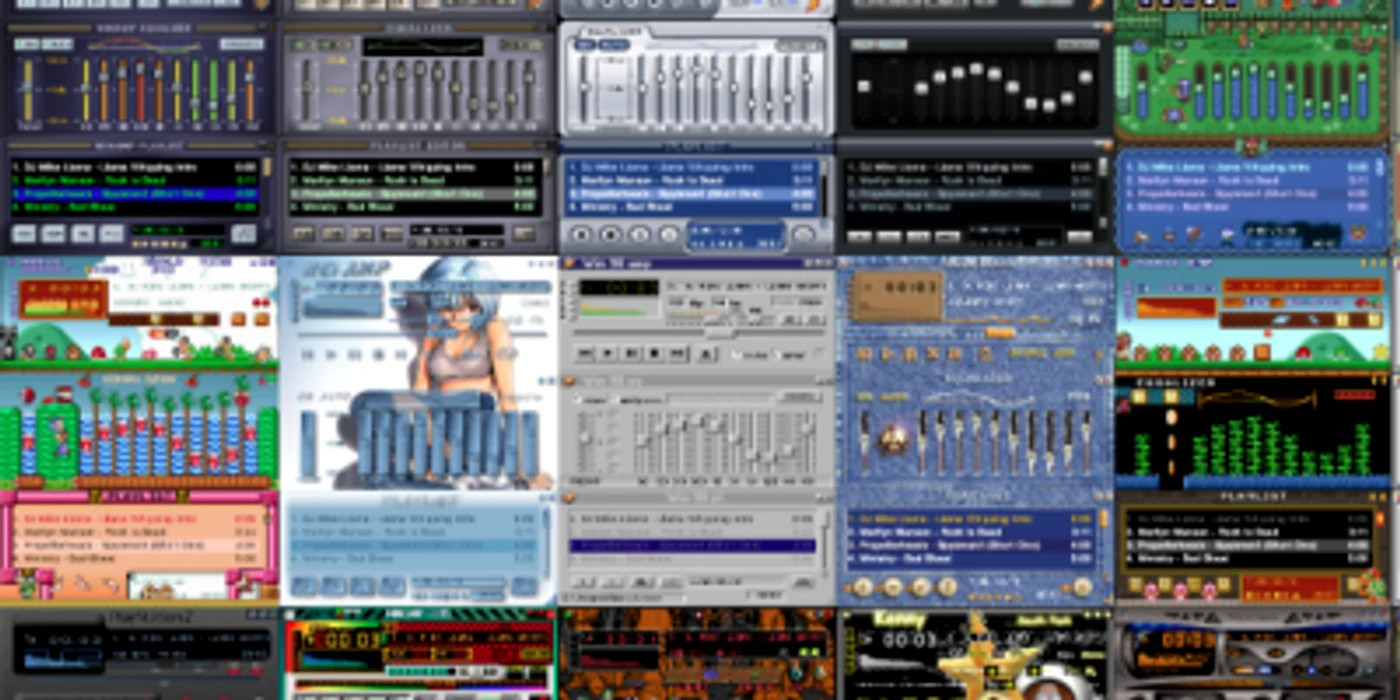Open PRESETS menu in gray metal skin equalizer
This screenshot has height=700, width=1400.
(x=520, y=46)
